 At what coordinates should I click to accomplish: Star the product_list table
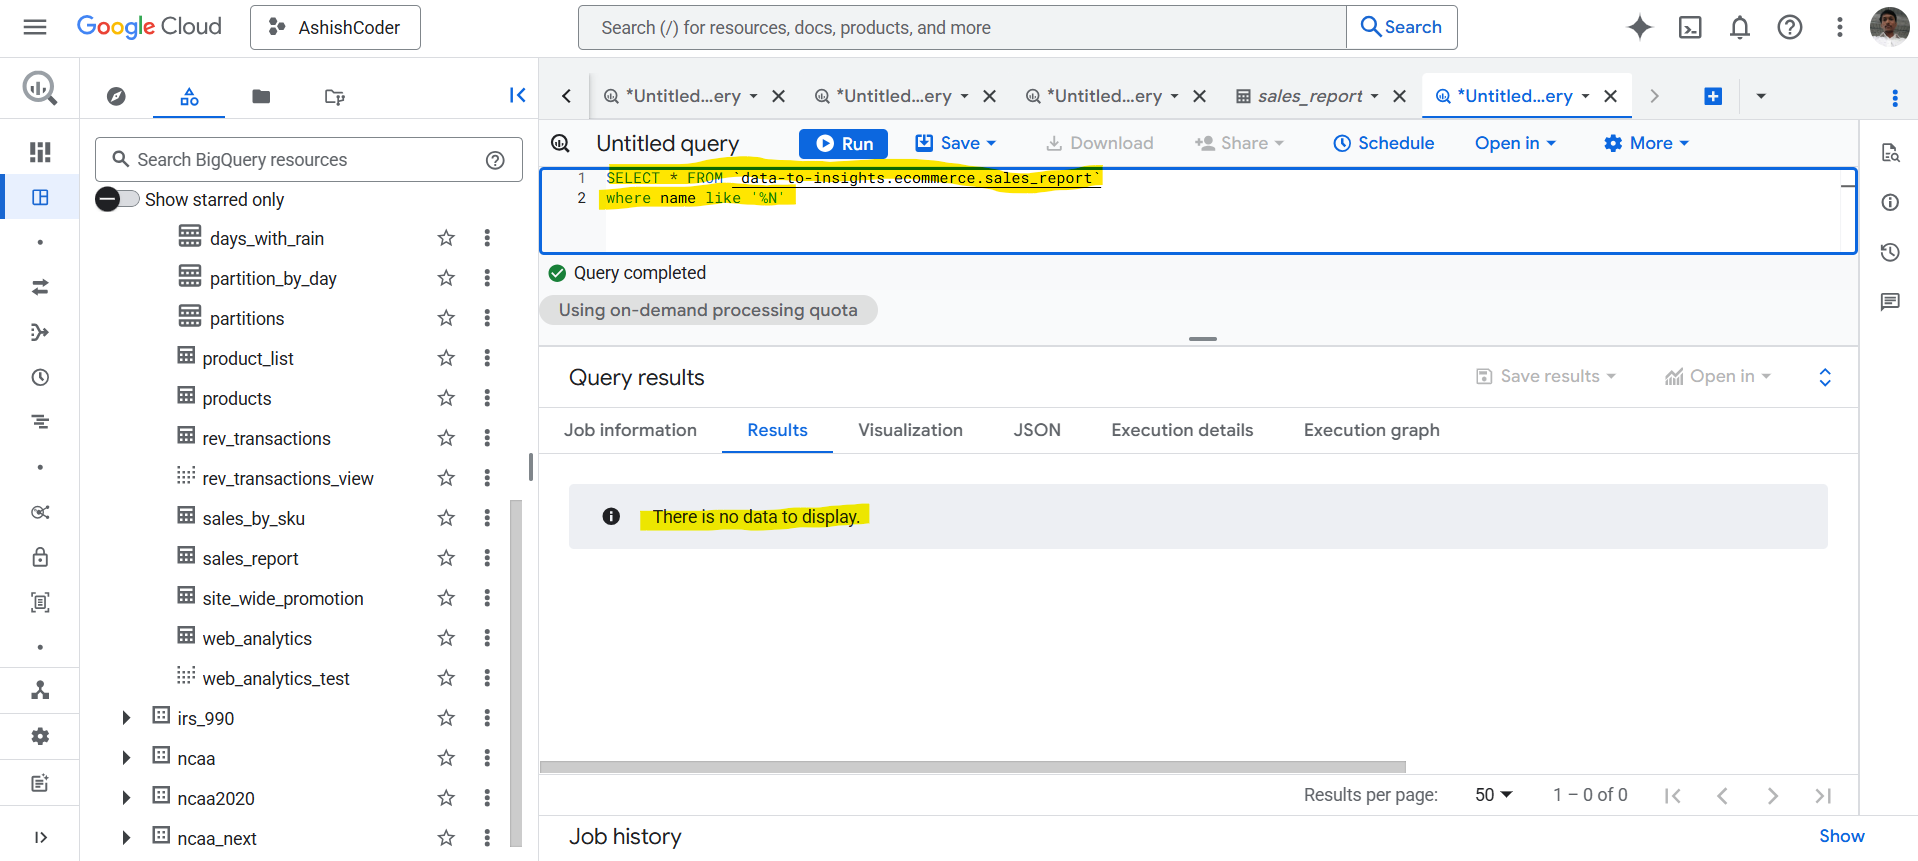click(446, 358)
